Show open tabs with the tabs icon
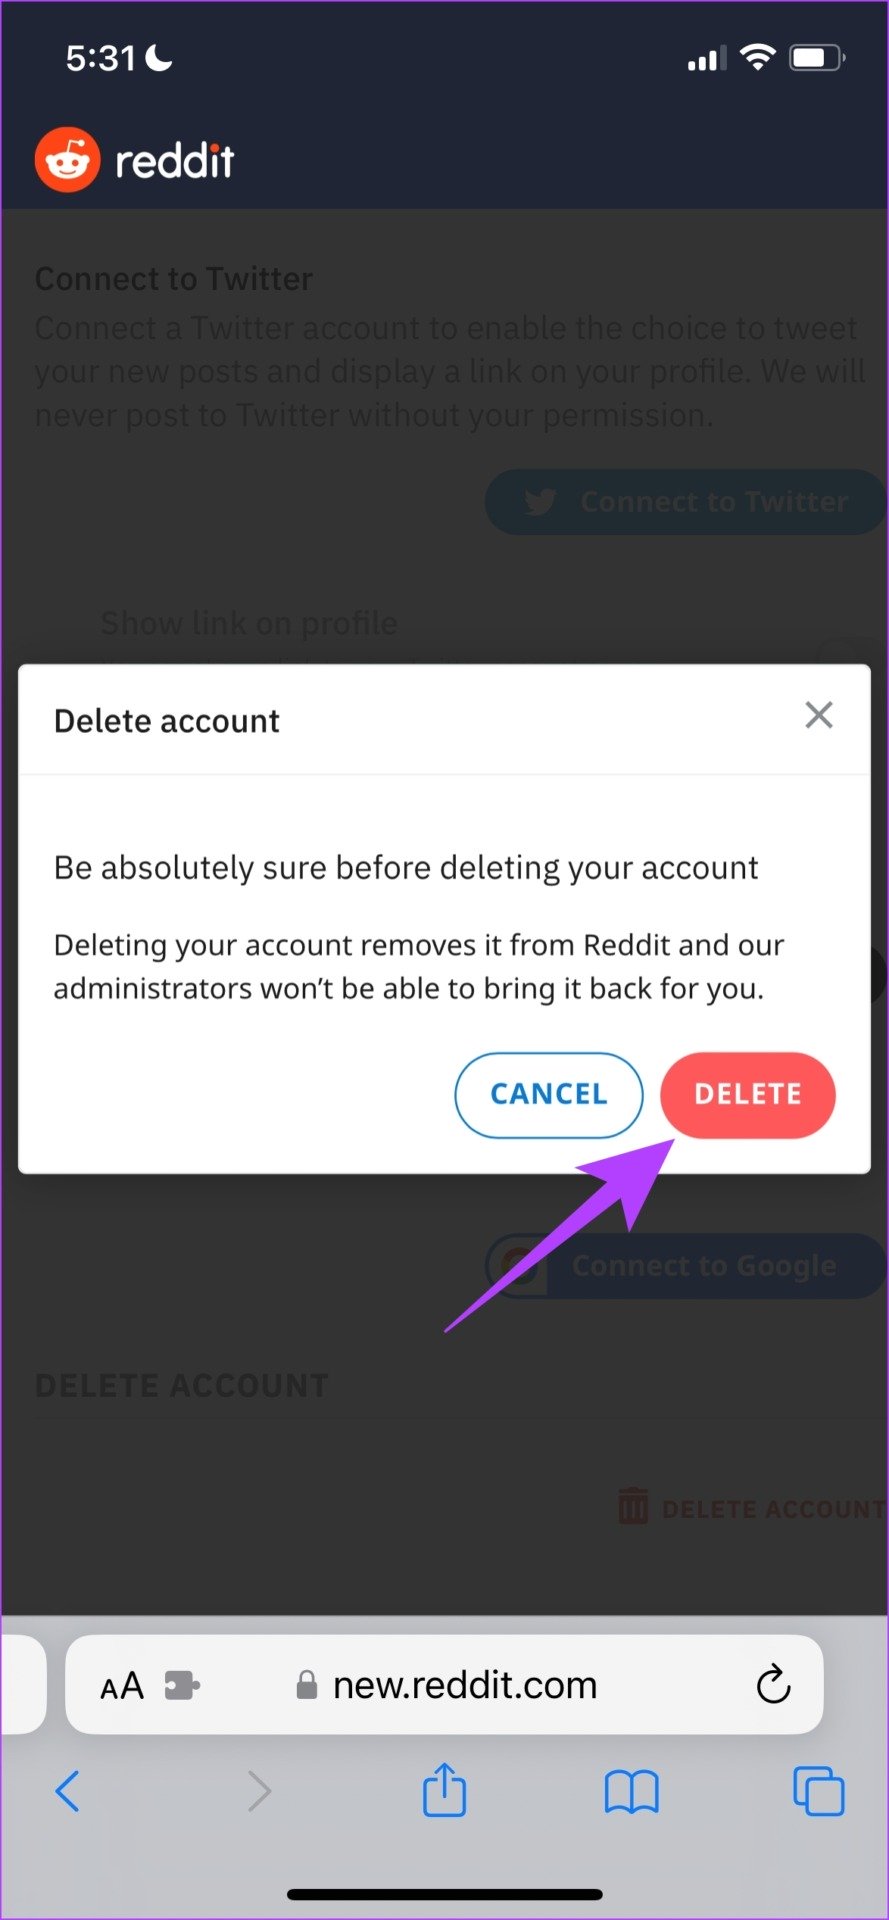The height and width of the screenshot is (1920, 889). click(x=818, y=1791)
